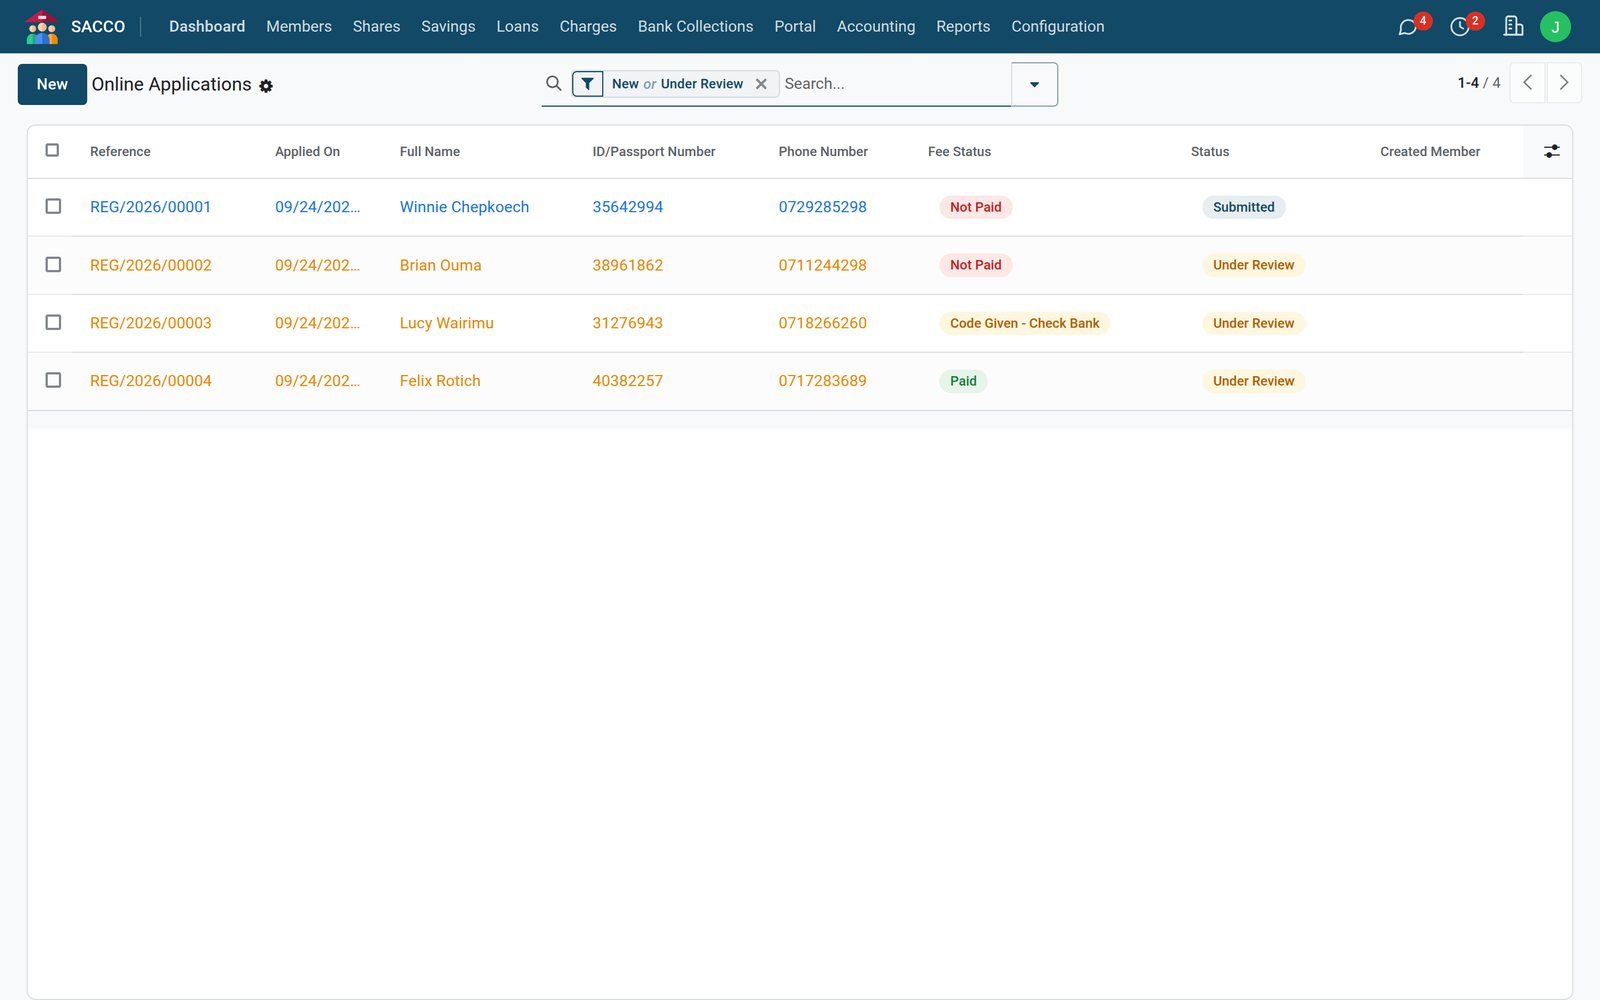Sort by the Applied On column header
This screenshot has height=1000, width=1600.
click(x=307, y=151)
